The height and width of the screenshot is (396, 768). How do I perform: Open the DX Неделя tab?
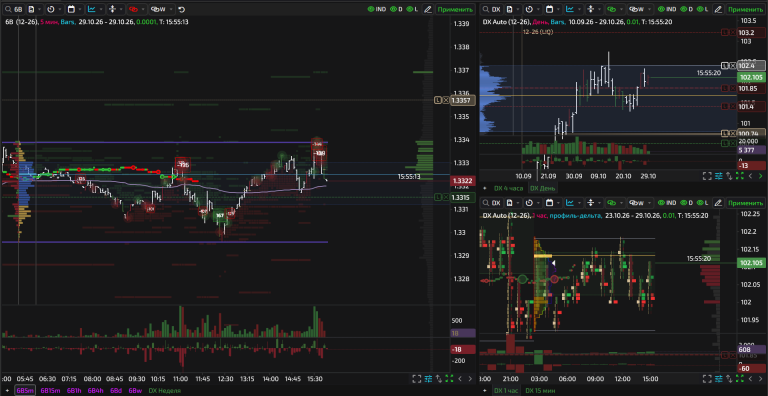pos(165,391)
